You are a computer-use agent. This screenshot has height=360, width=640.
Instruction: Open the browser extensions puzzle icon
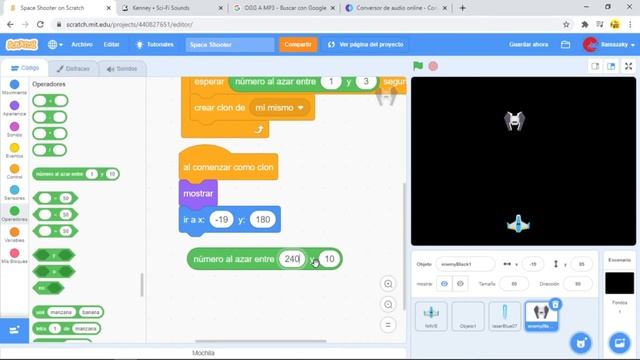584,24
